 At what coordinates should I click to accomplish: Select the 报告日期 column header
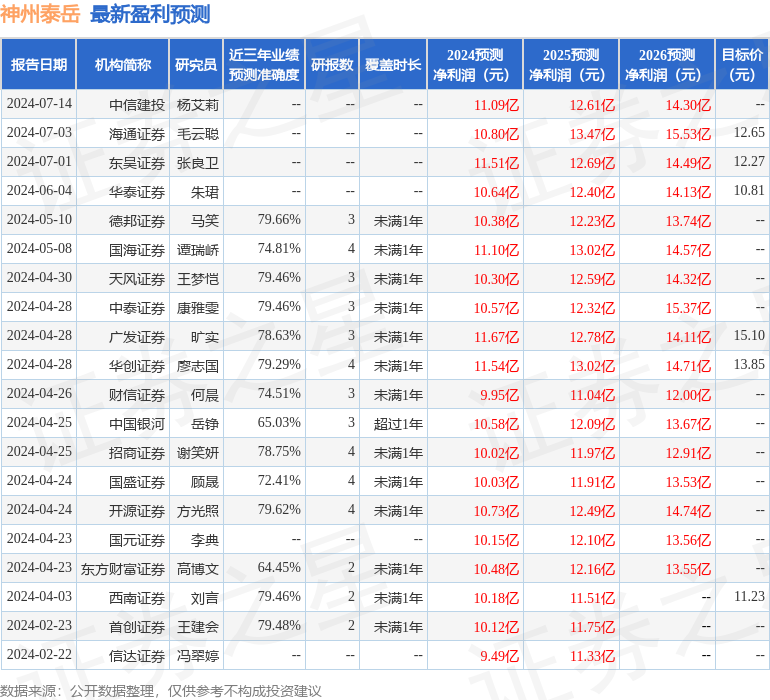[x=39, y=64]
